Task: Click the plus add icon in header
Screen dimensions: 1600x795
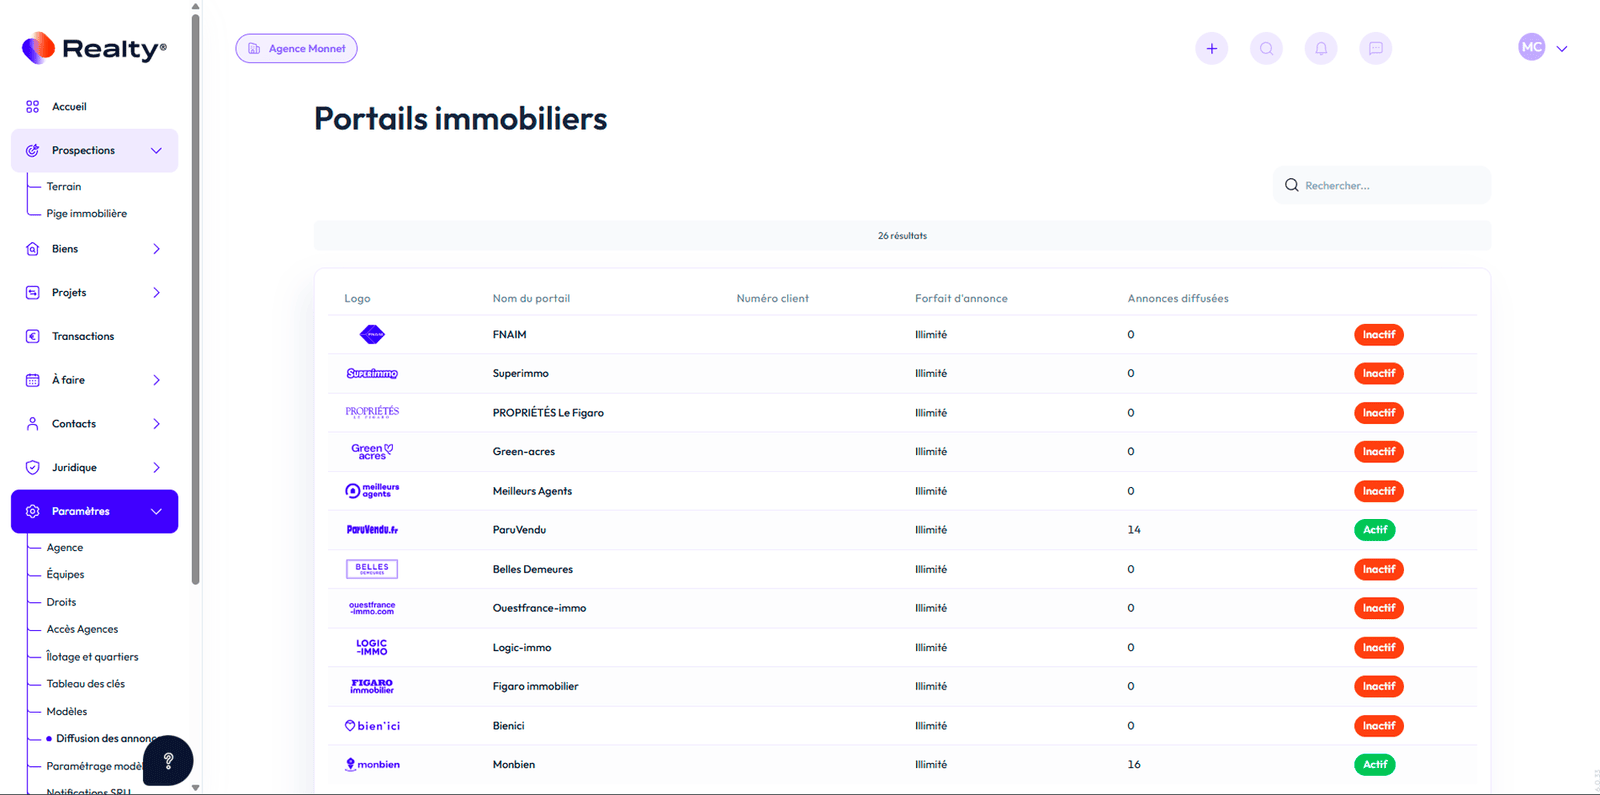Action: point(1211,48)
